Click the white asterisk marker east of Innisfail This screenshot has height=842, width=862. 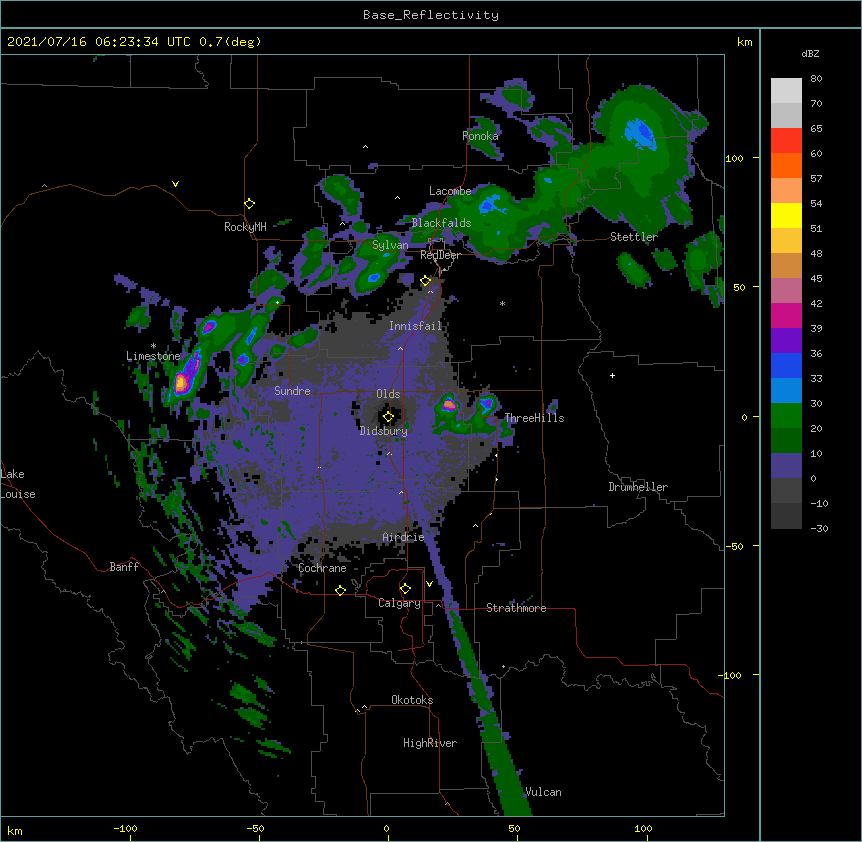coord(502,303)
